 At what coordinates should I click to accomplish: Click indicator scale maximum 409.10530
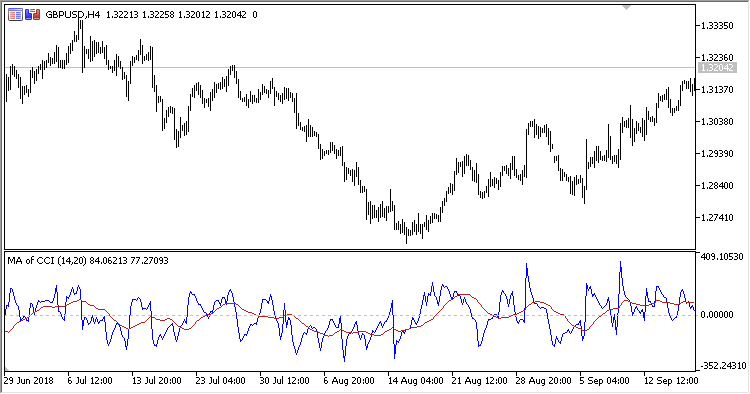pyautogui.click(x=722, y=257)
